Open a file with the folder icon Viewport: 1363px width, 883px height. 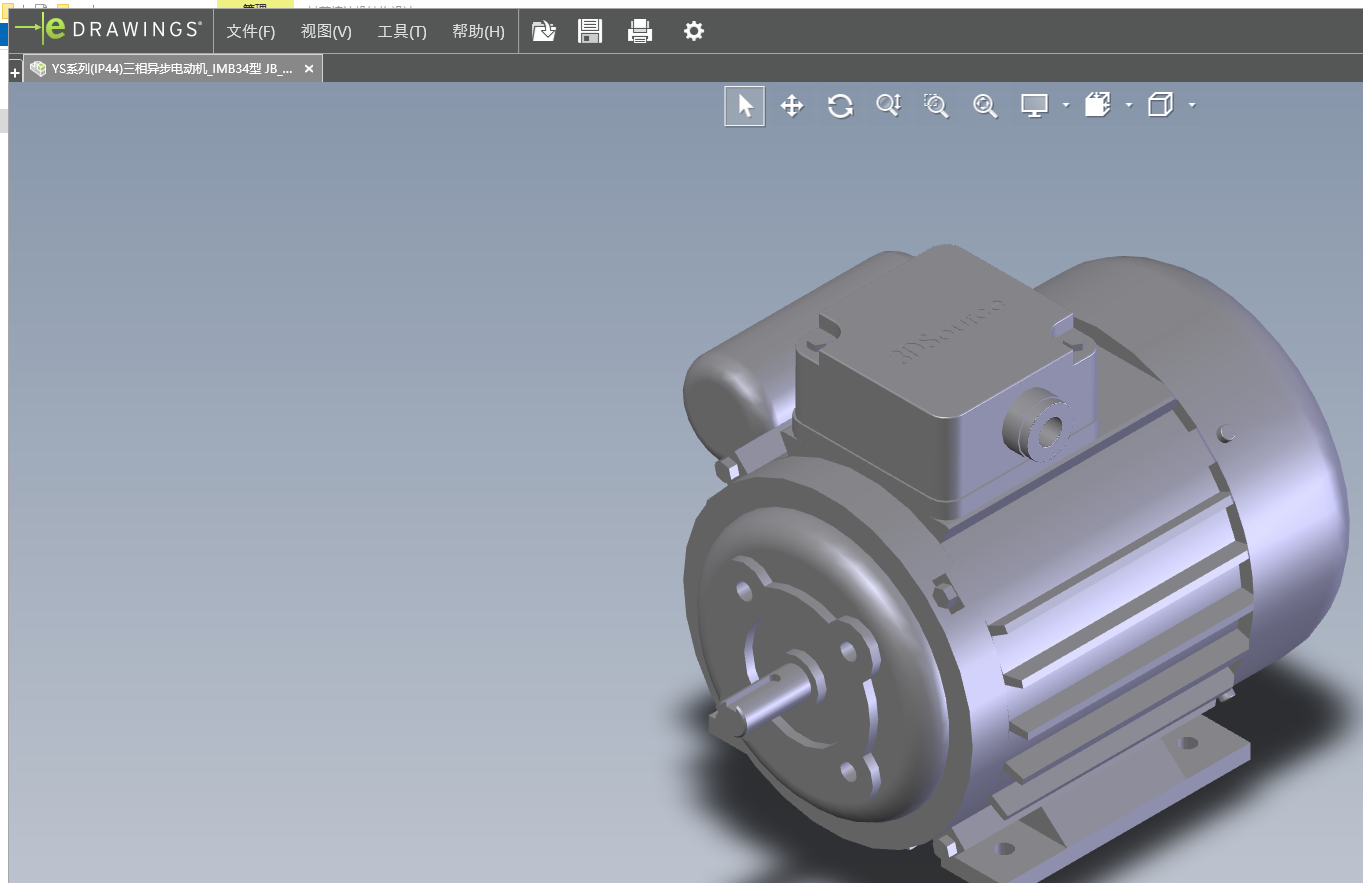pos(543,31)
